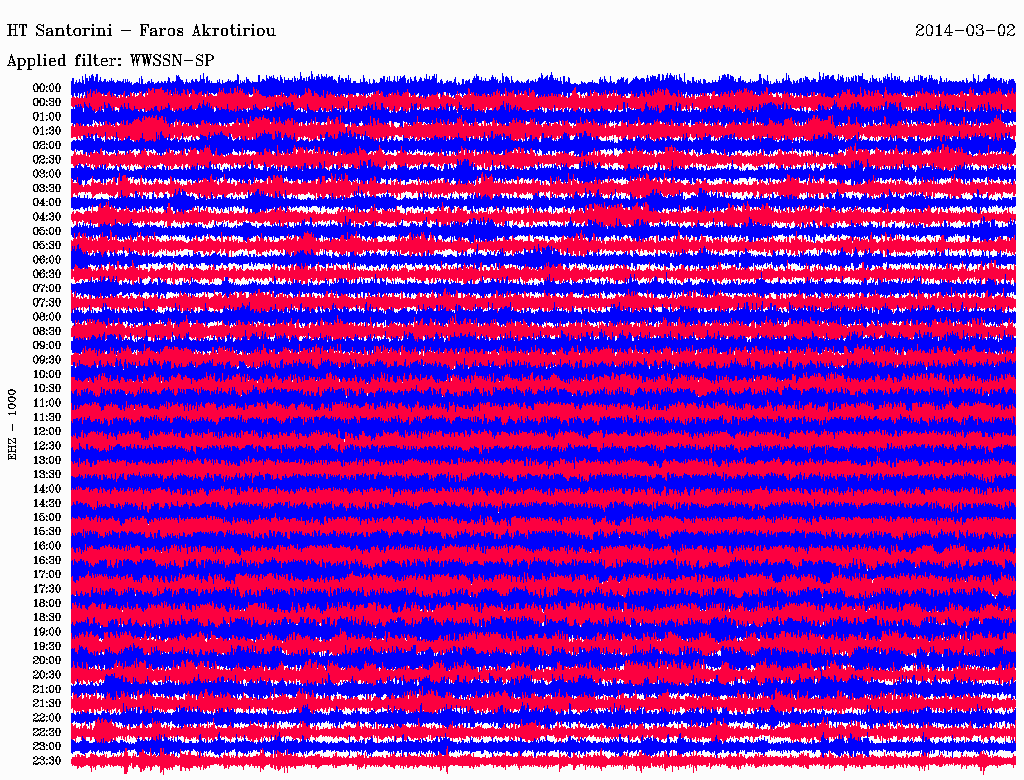Screen dimensions: 1024x780
Task: Select the 22:00 time label
Action: (x=47, y=718)
